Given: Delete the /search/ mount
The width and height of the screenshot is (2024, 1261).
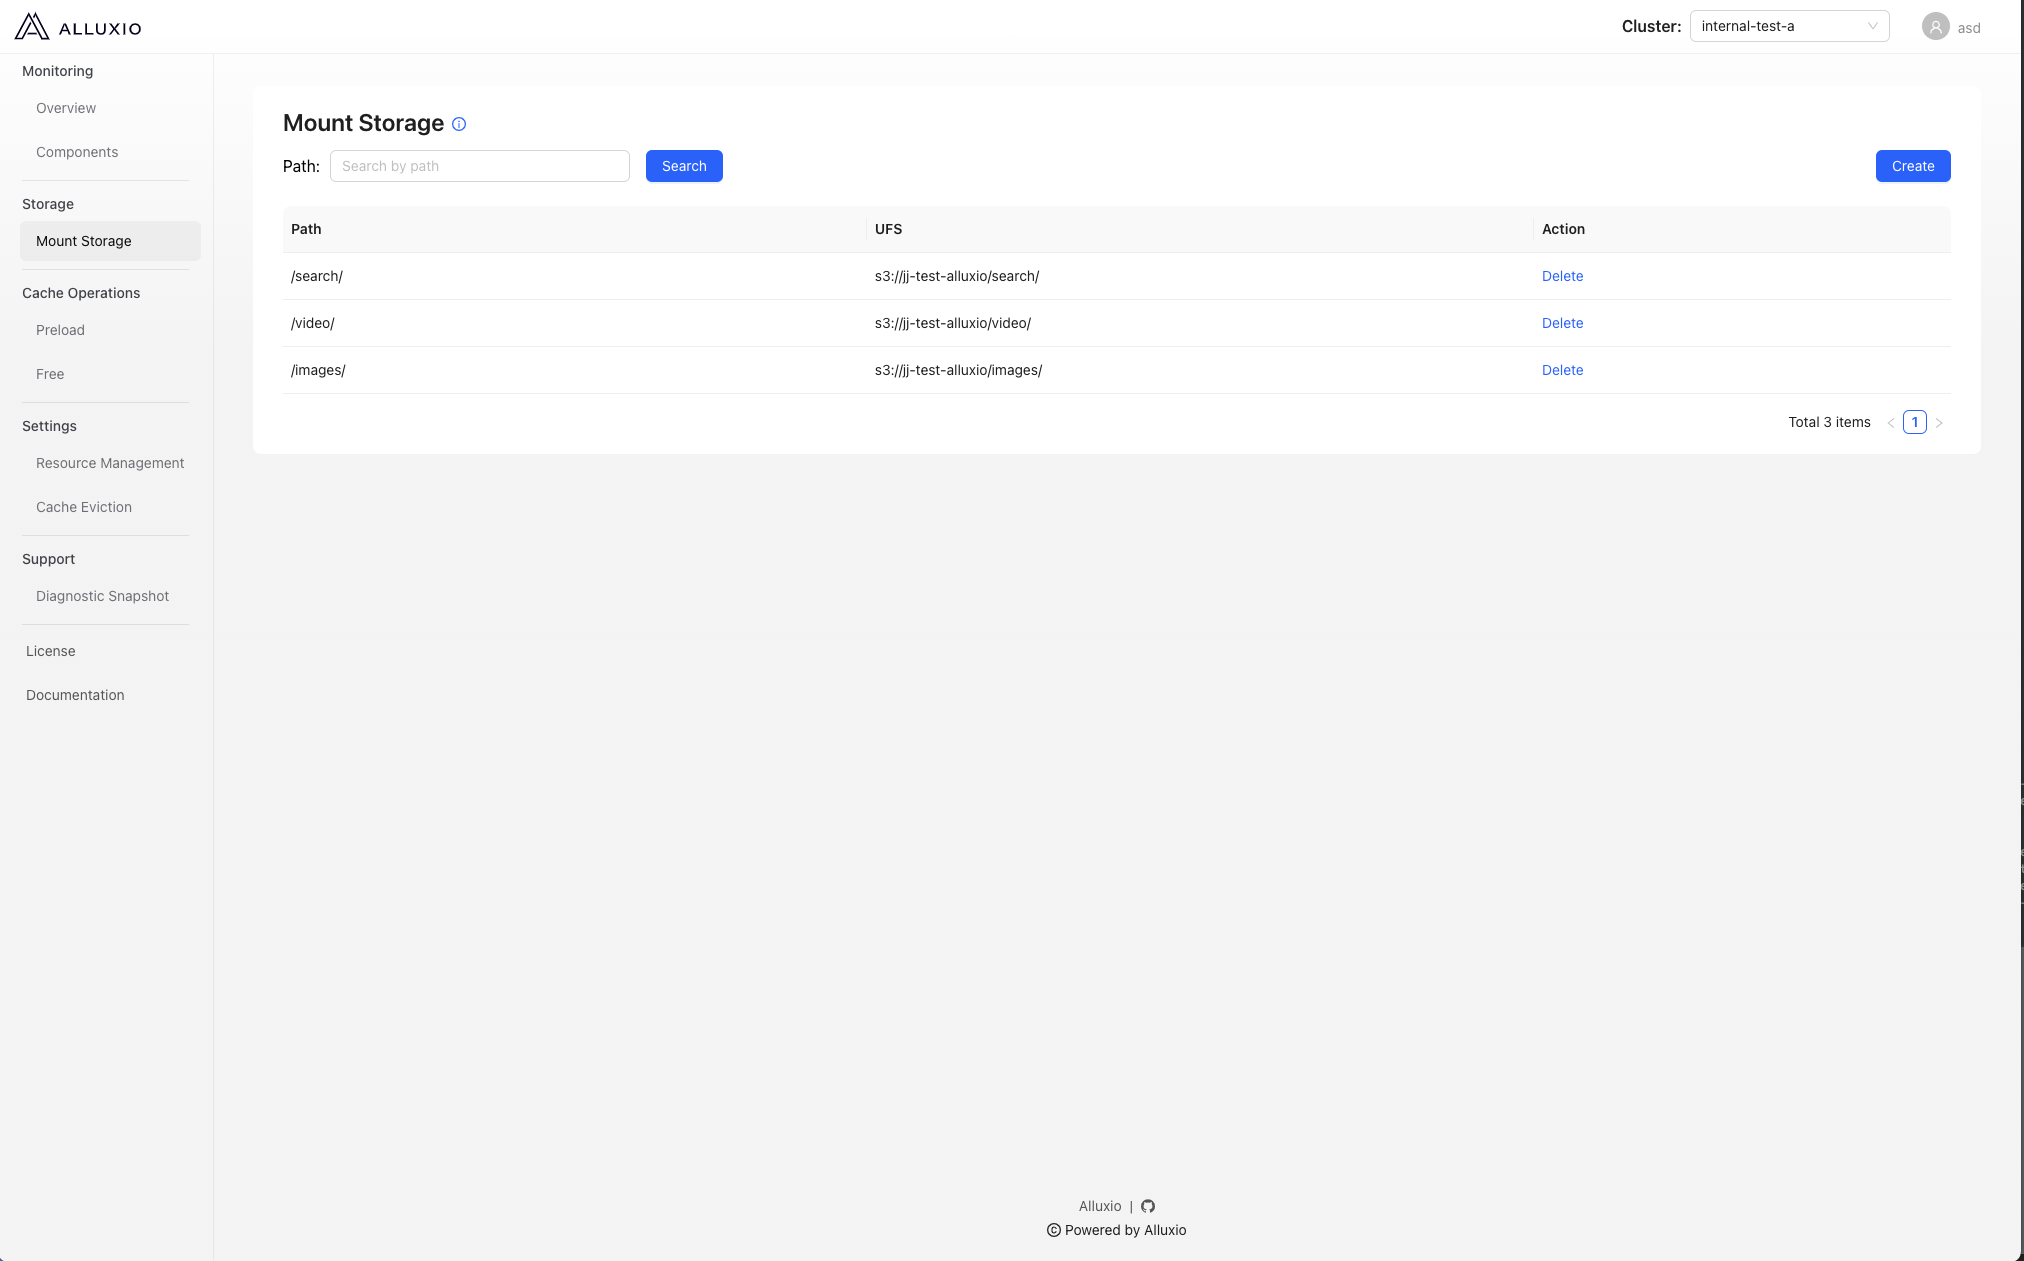Looking at the screenshot, I should [x=1562, y=276].
